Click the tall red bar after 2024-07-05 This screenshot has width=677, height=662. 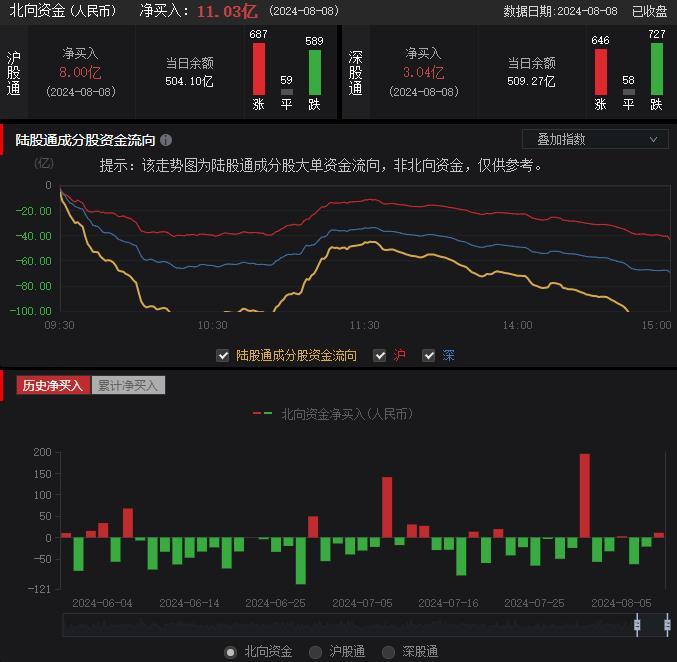pos(387,507)
